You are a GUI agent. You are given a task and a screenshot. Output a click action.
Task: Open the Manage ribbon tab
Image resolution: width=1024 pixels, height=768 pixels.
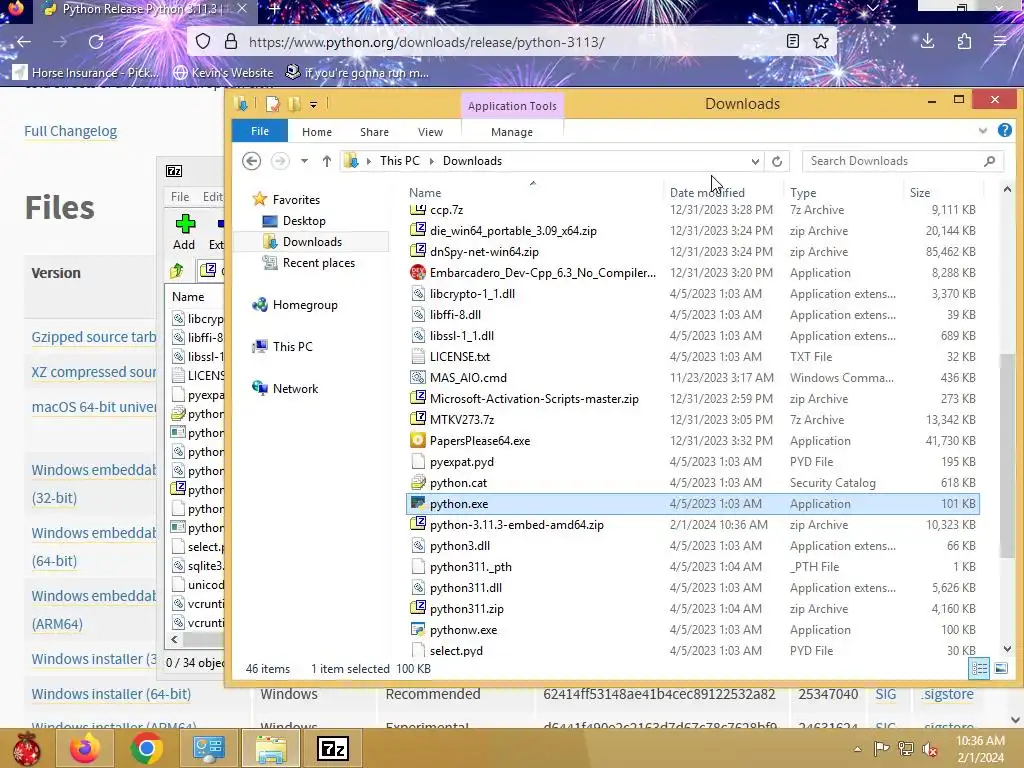point(512,132)
